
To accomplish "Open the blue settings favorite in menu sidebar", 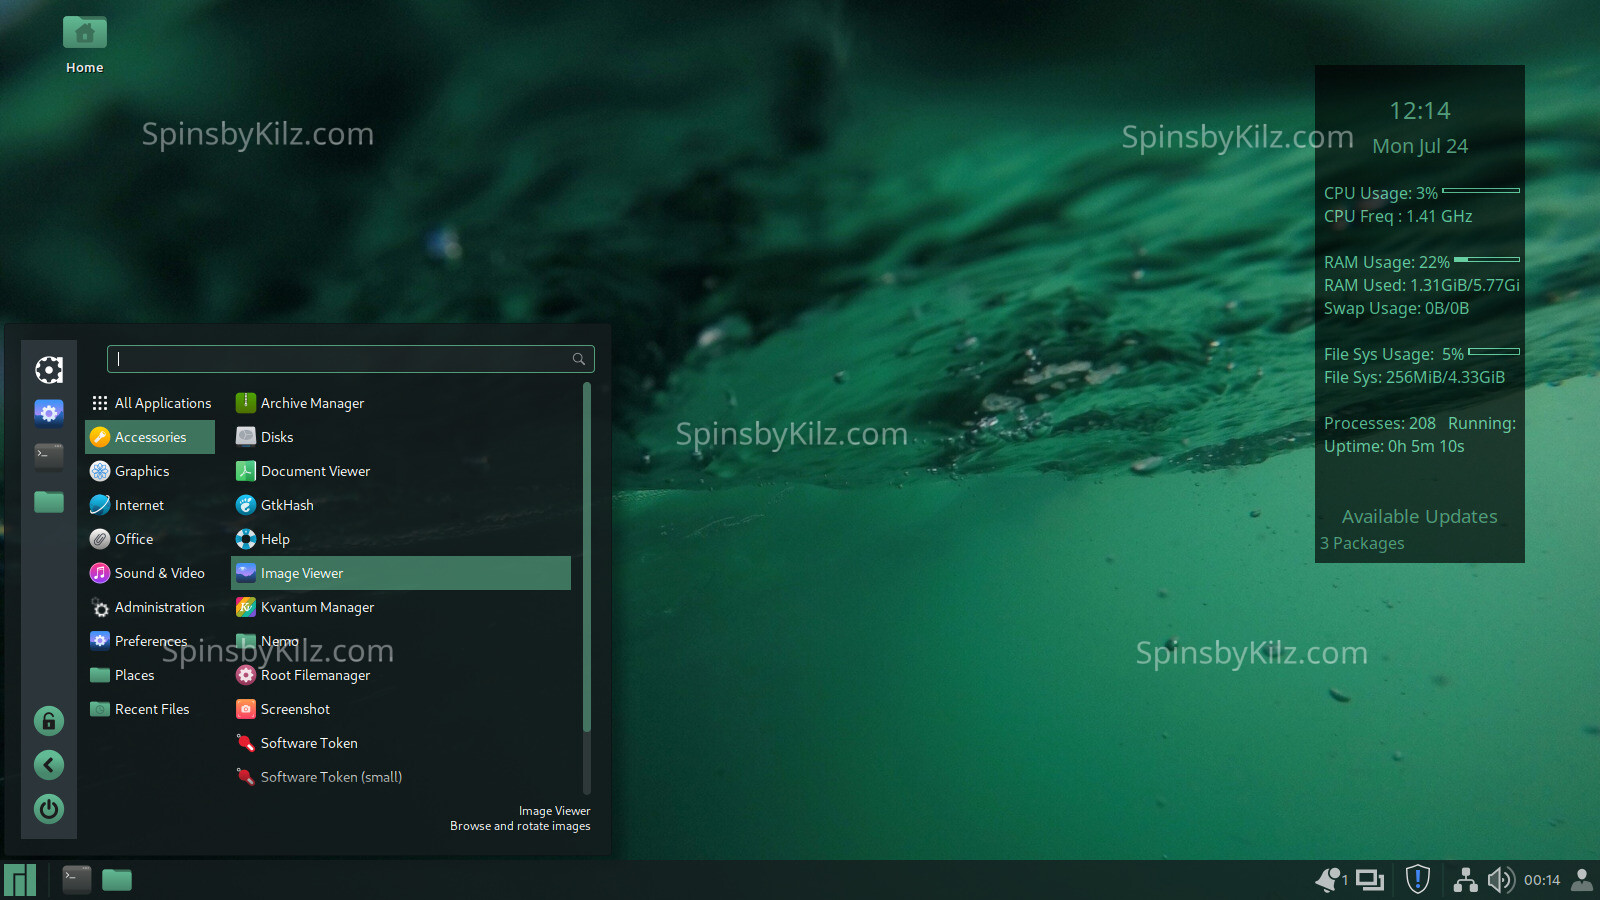I will click(x=49, y=413).
